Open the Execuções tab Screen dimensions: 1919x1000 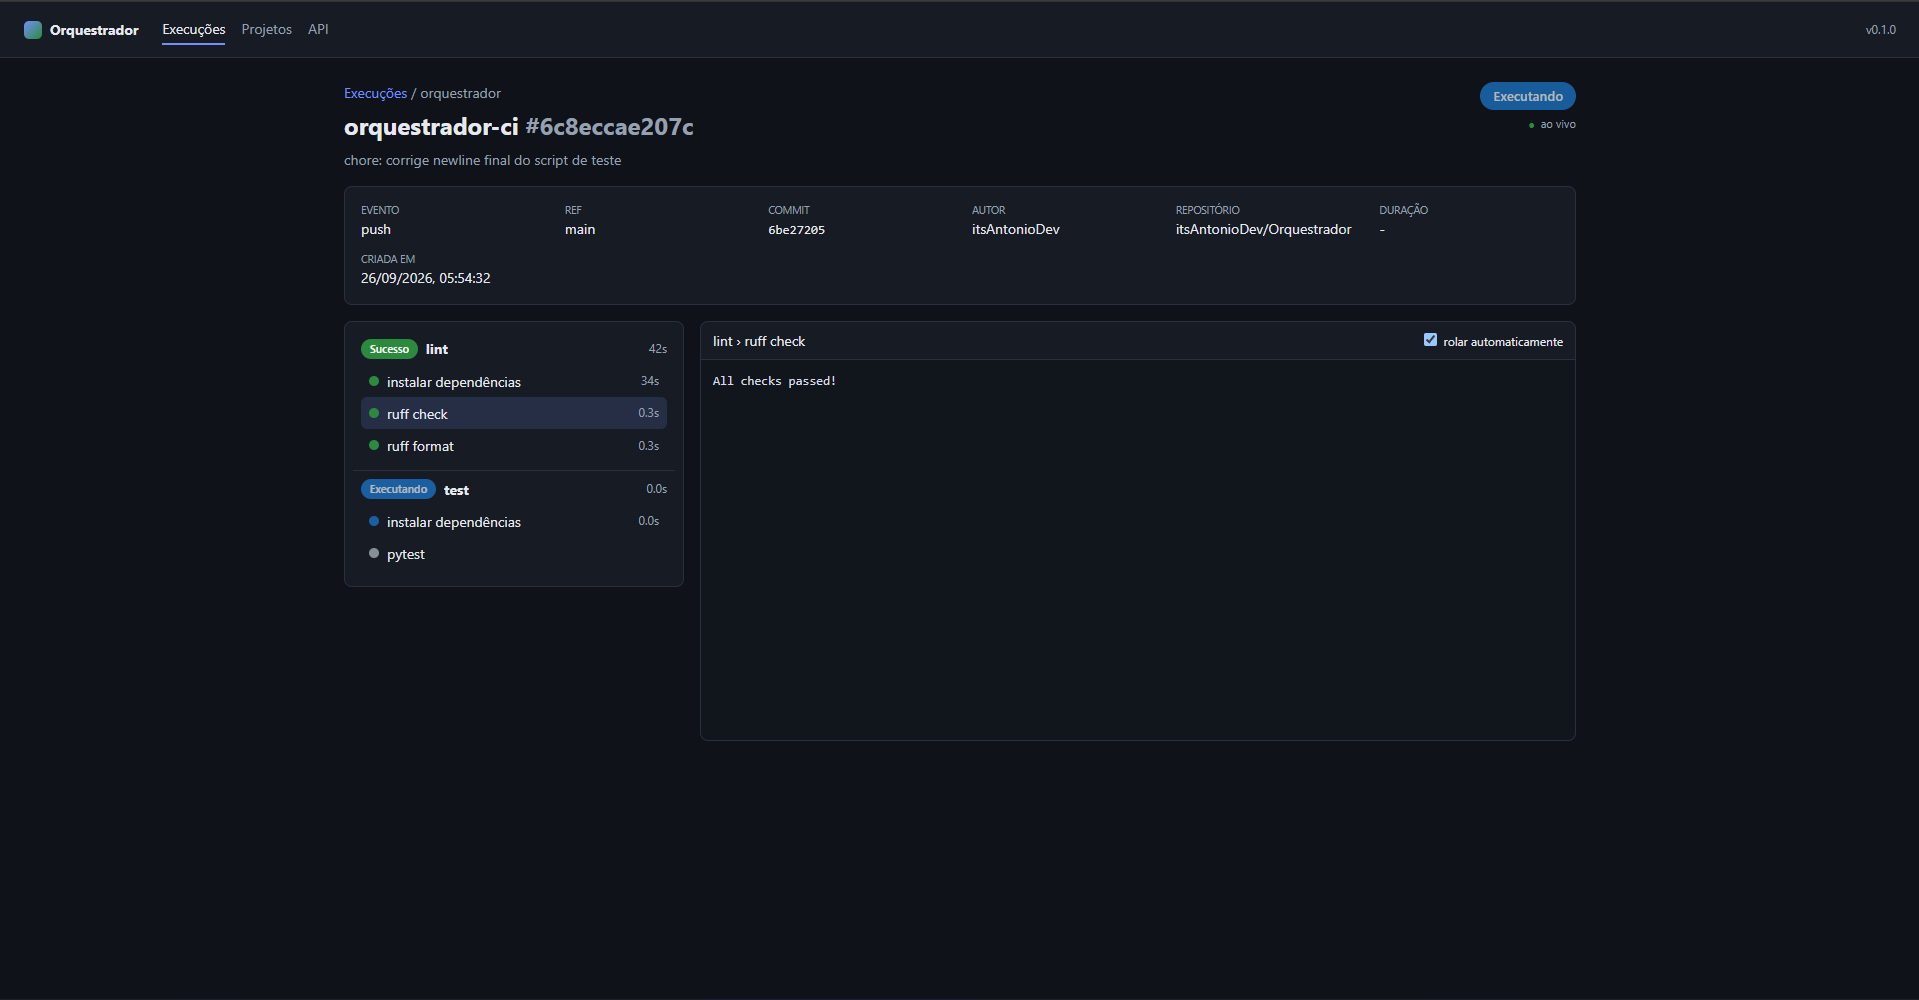194,30
